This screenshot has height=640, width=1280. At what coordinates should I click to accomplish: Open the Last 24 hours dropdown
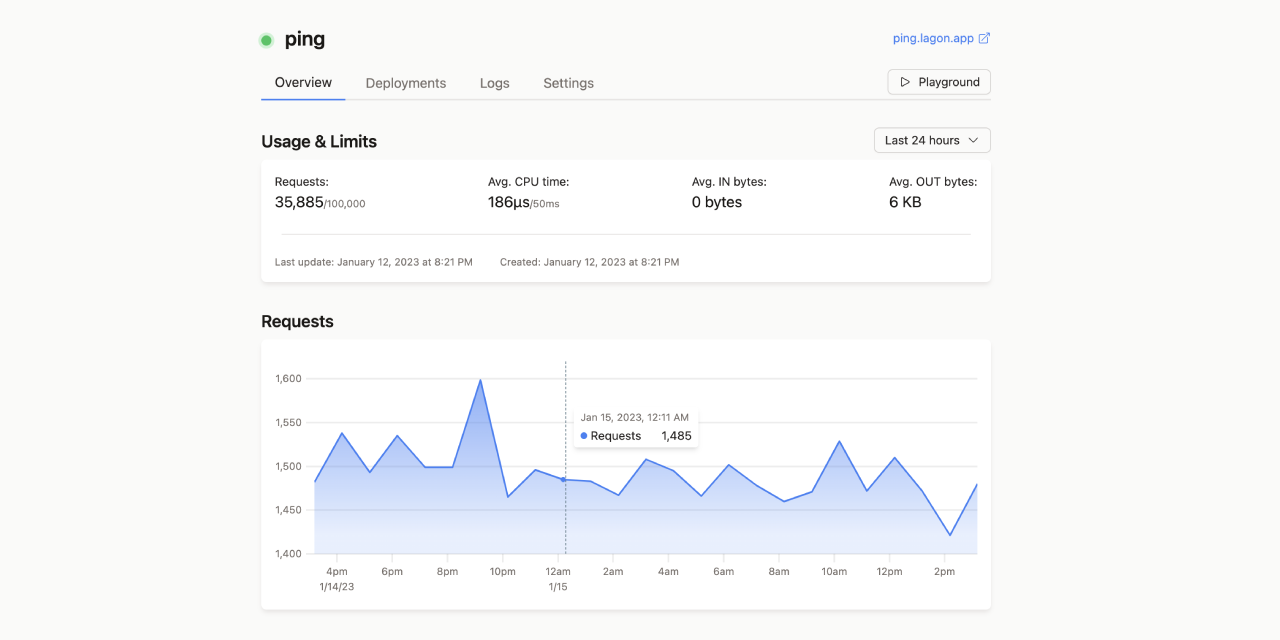click(932, 141)
